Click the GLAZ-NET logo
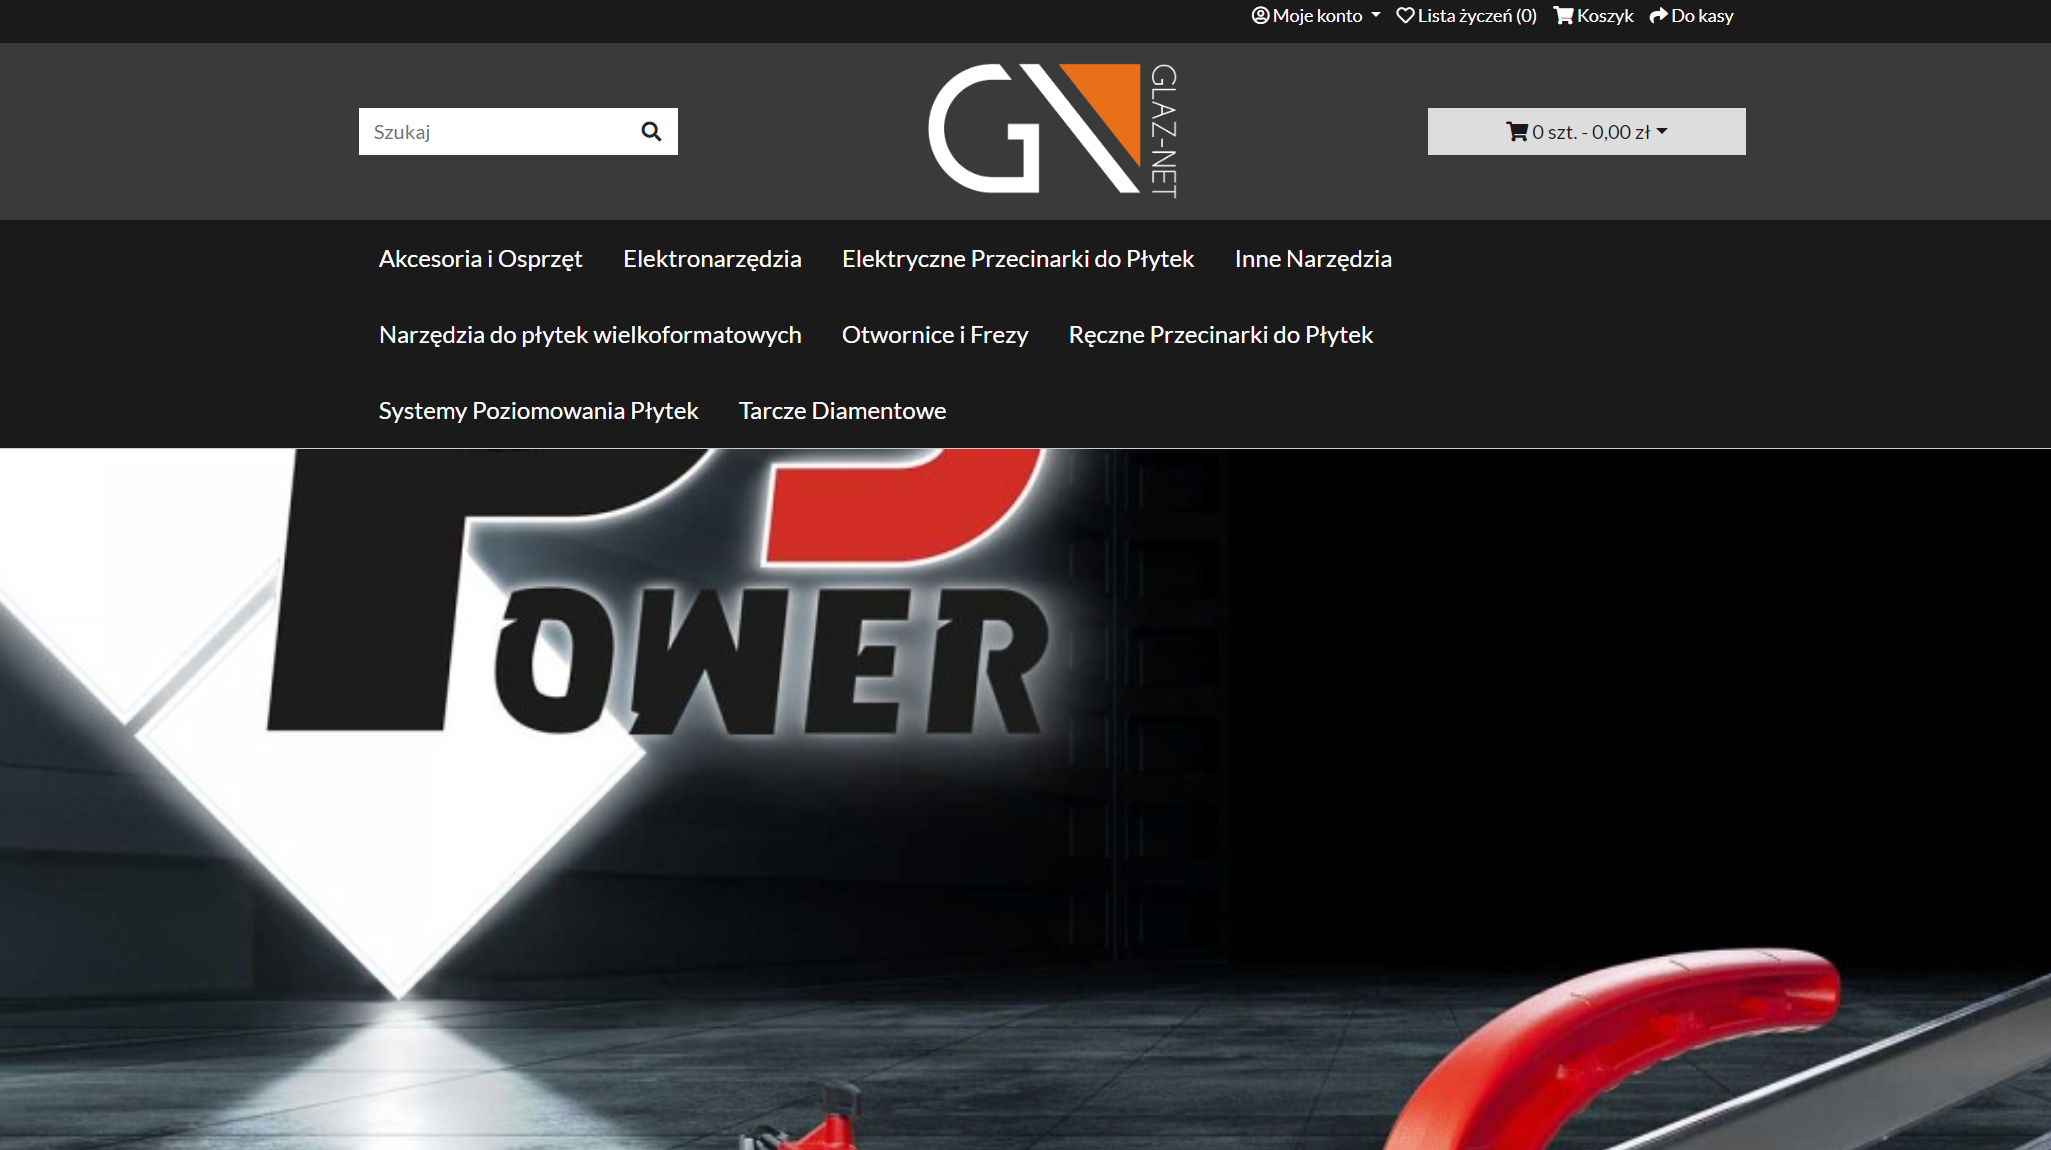Viewport: 2051px width, 1150px height. click(1053, 130)
